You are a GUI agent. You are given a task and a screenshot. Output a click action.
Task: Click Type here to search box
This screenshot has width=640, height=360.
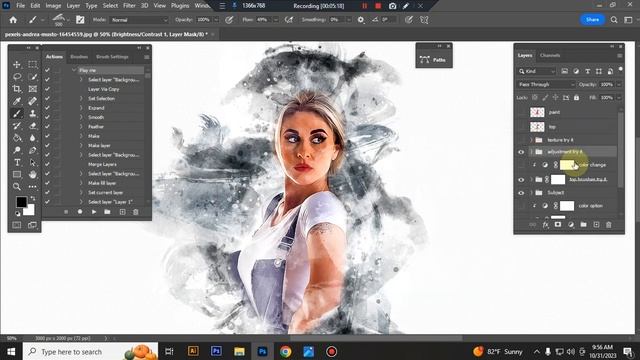coord(91,351)
